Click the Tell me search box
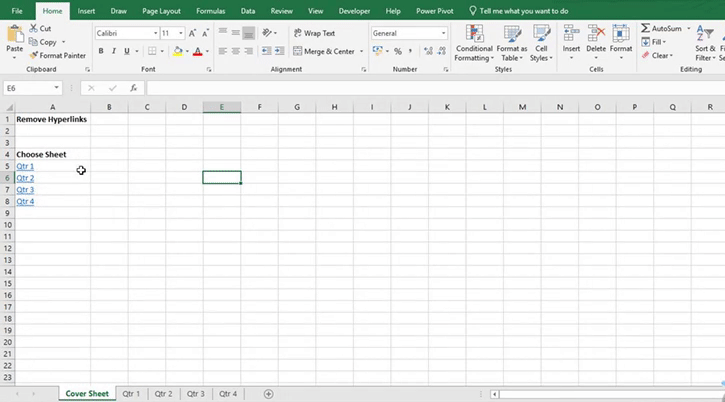 click(523, 10)
